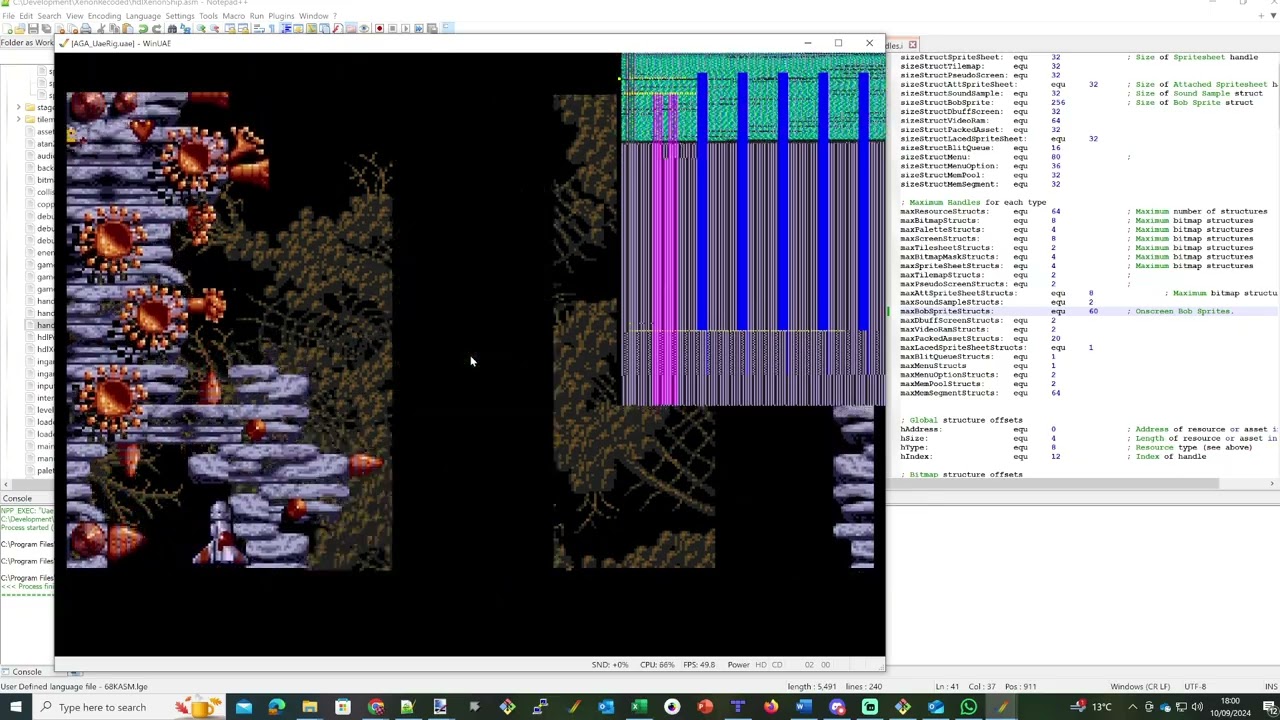
Task: Click the Redo arrow in Notepad++ toolbar
Action: [157, 29]
